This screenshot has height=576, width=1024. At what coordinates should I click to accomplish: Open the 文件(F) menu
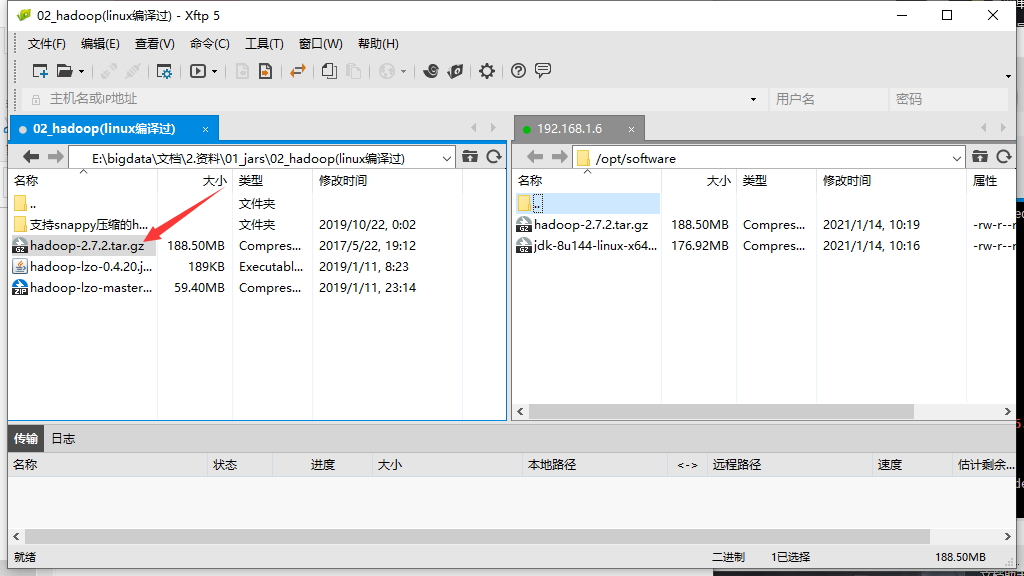(46, 44)
